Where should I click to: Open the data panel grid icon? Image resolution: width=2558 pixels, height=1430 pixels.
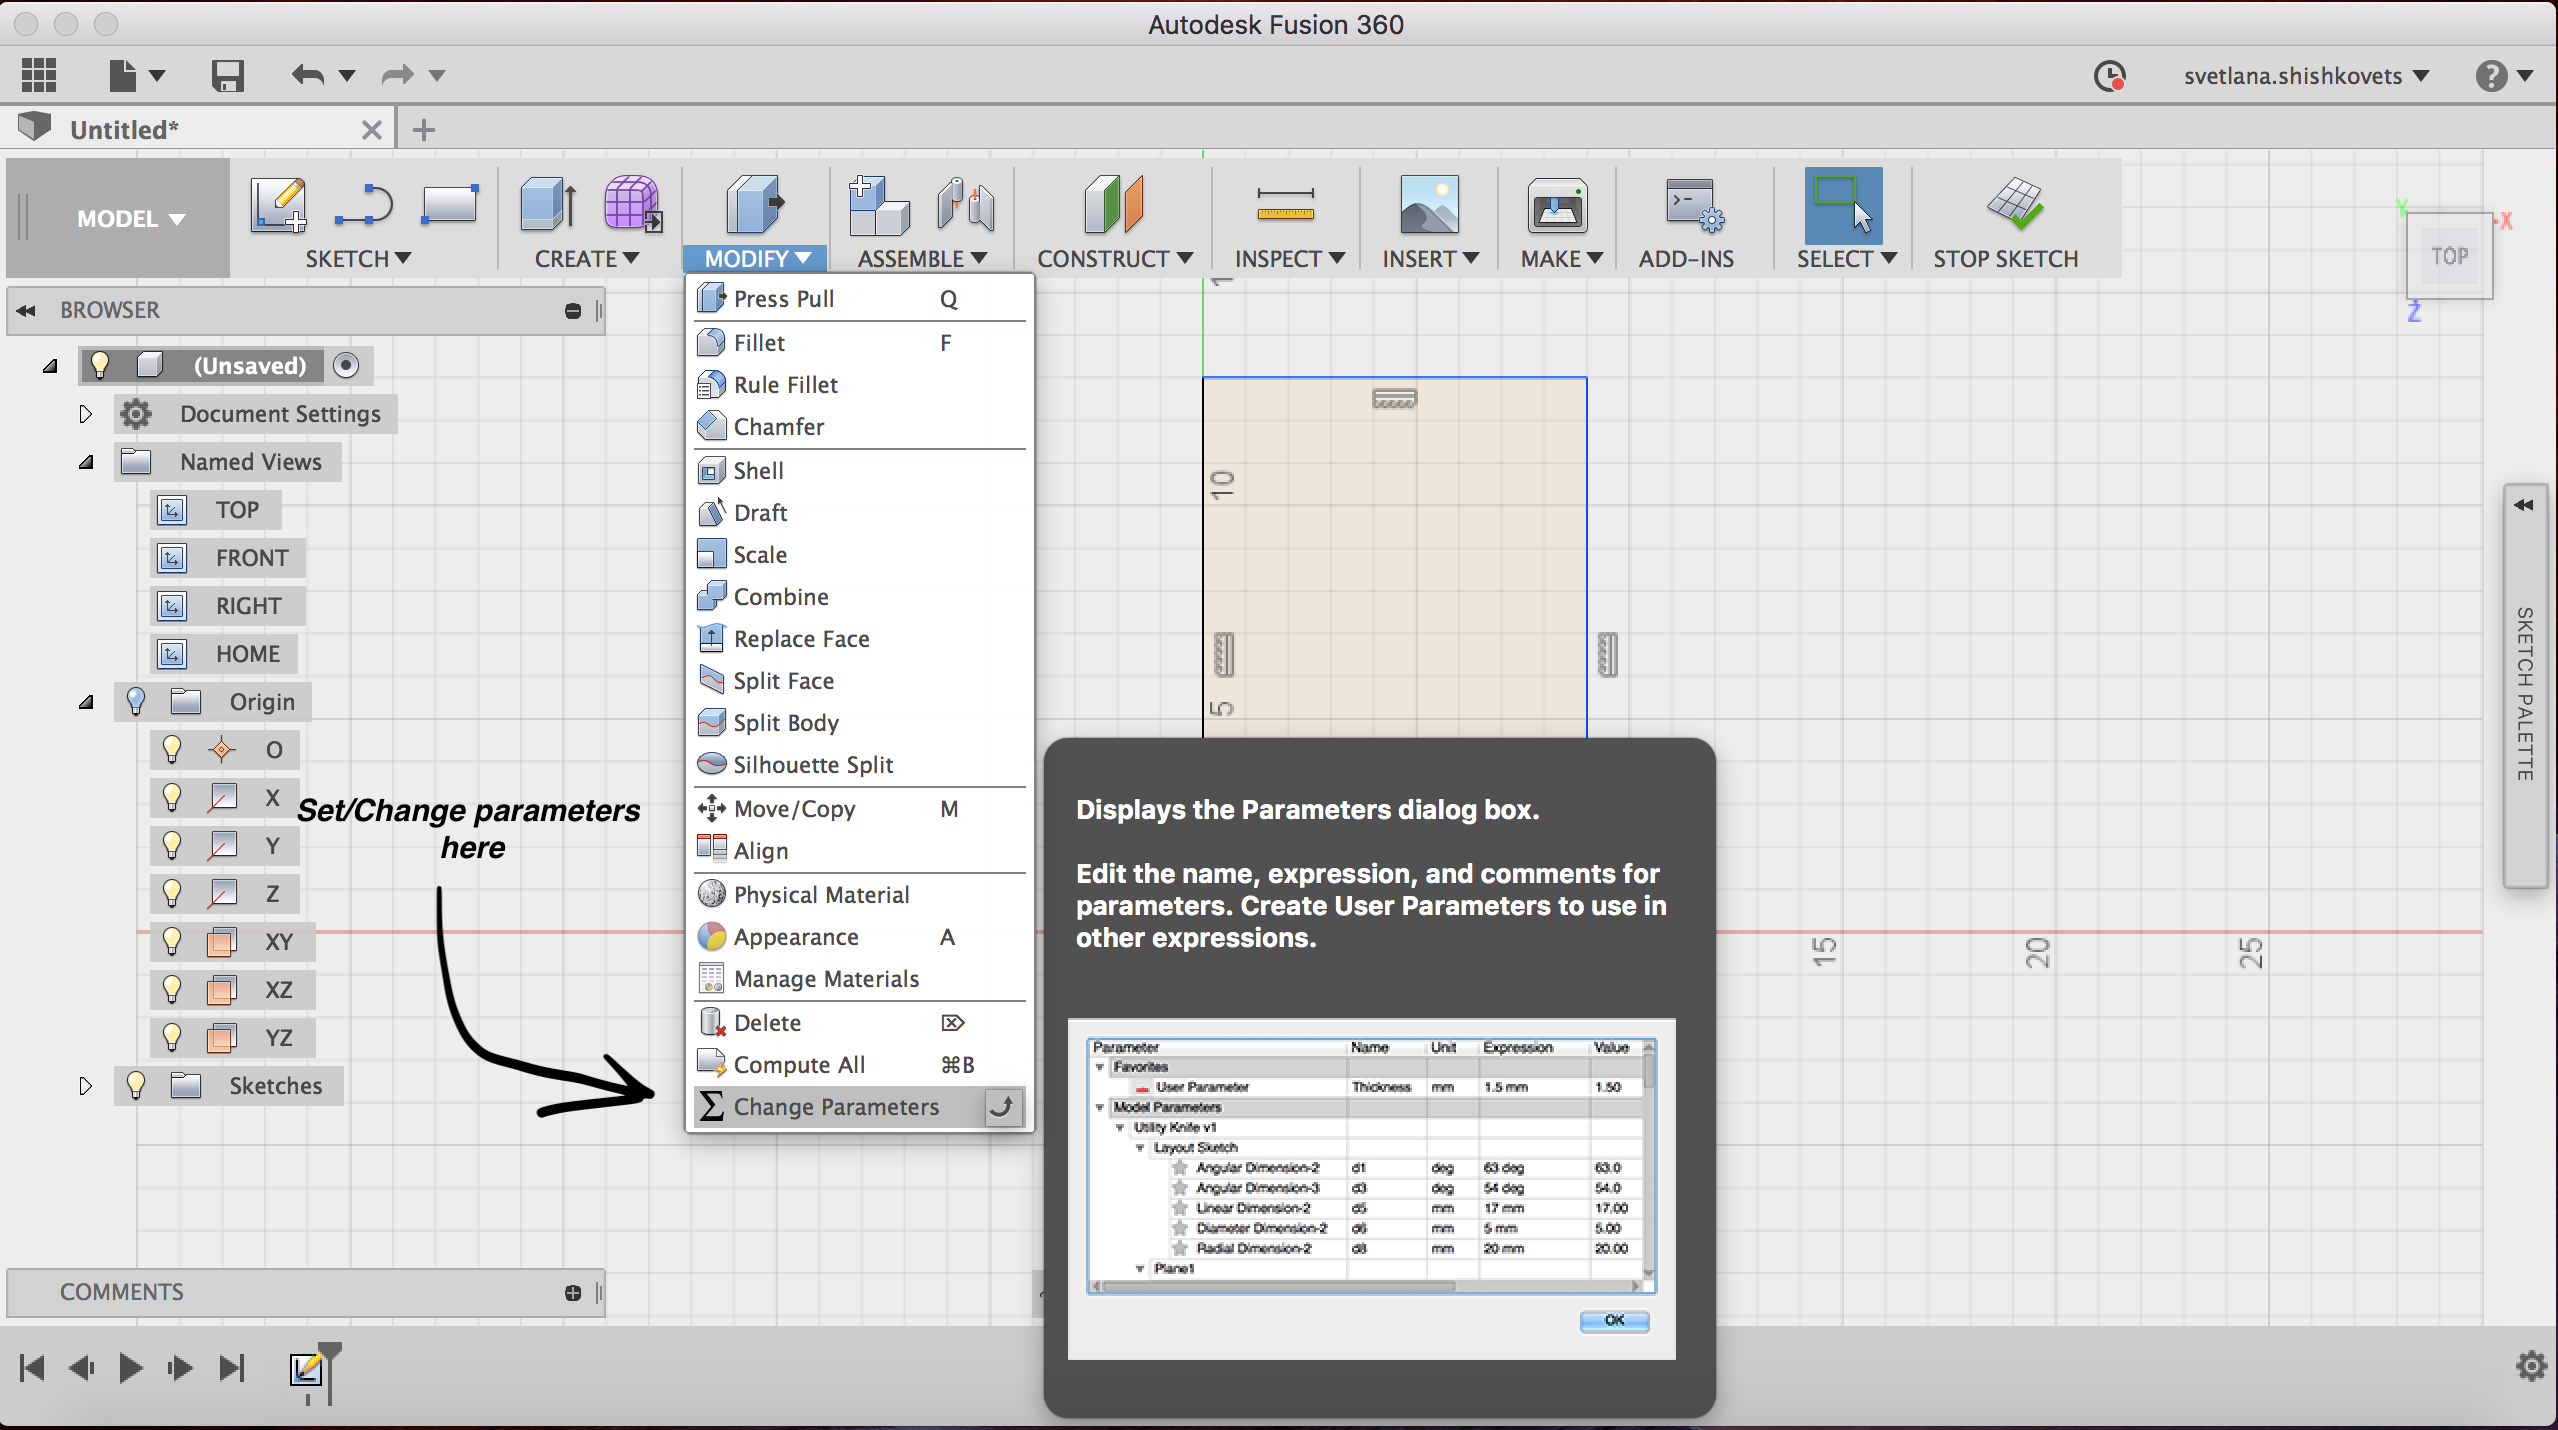[39, 75]
